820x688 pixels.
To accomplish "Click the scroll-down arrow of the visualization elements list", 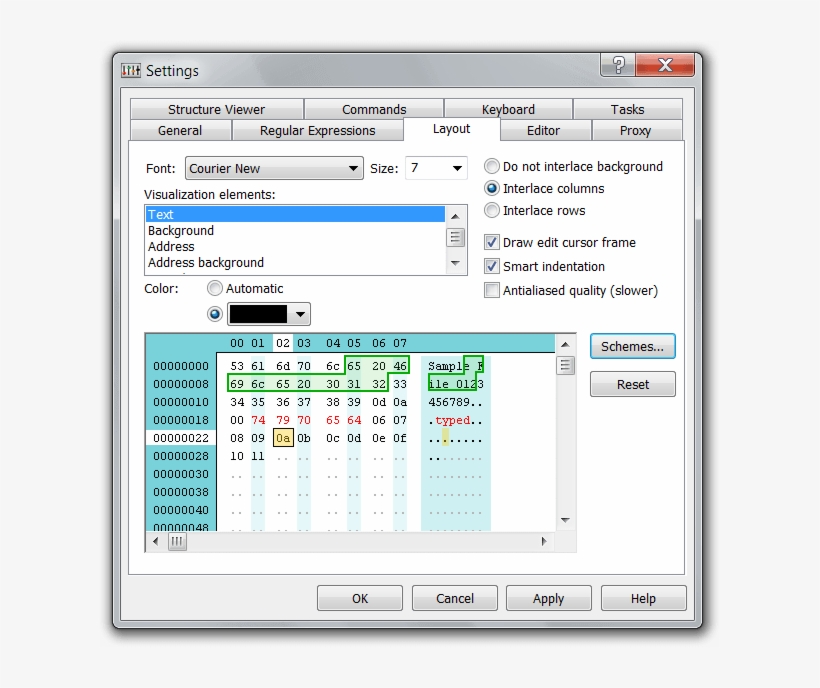I will (x=455, y=263).
